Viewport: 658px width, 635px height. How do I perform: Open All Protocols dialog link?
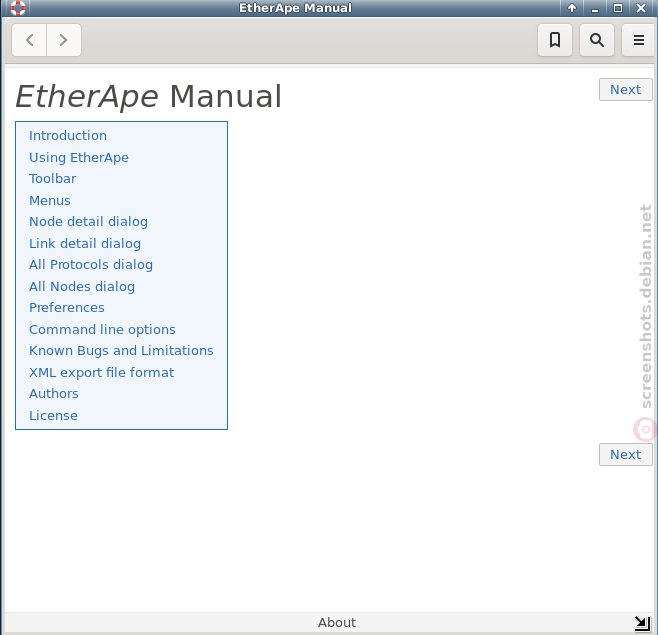pyautogui.click(x=91, y=265)
